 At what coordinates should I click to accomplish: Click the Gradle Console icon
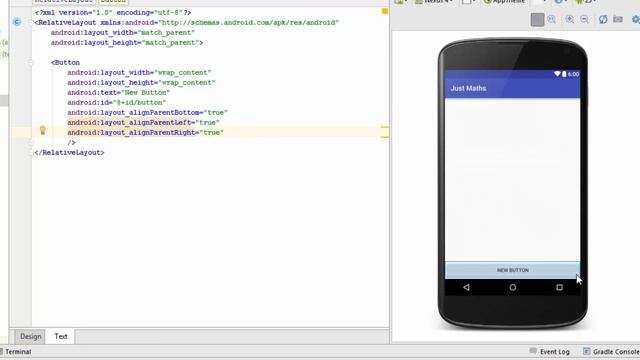(x=587, y=351)
